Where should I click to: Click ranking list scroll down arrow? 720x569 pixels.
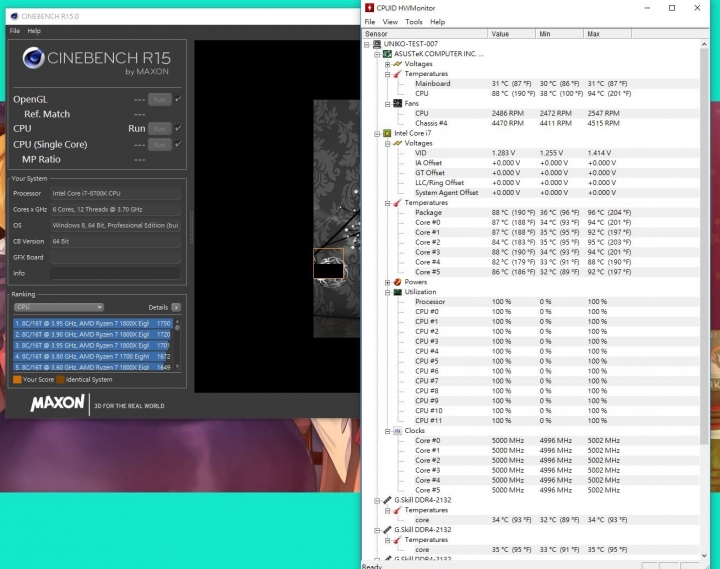pos(178,366)
